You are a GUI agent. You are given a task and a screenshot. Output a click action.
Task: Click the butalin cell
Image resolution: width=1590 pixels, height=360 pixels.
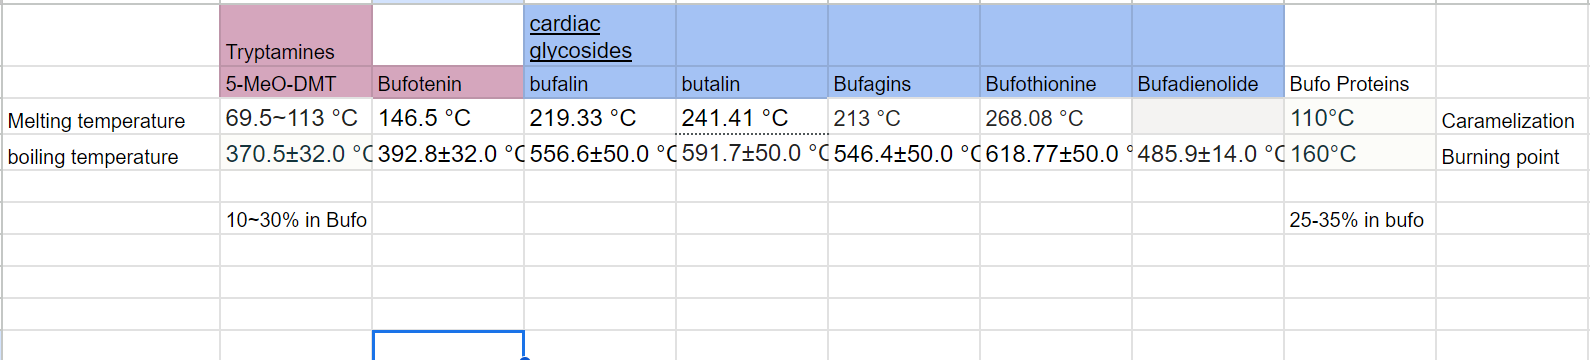[752, 83]
